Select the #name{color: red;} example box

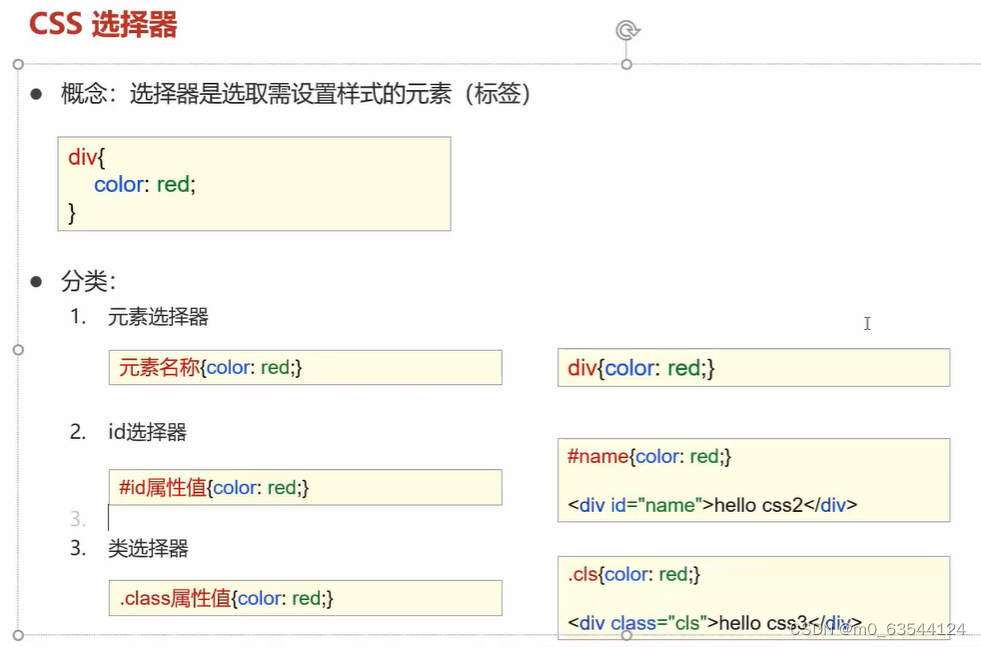pyautogui.click(x=752, y=480)
